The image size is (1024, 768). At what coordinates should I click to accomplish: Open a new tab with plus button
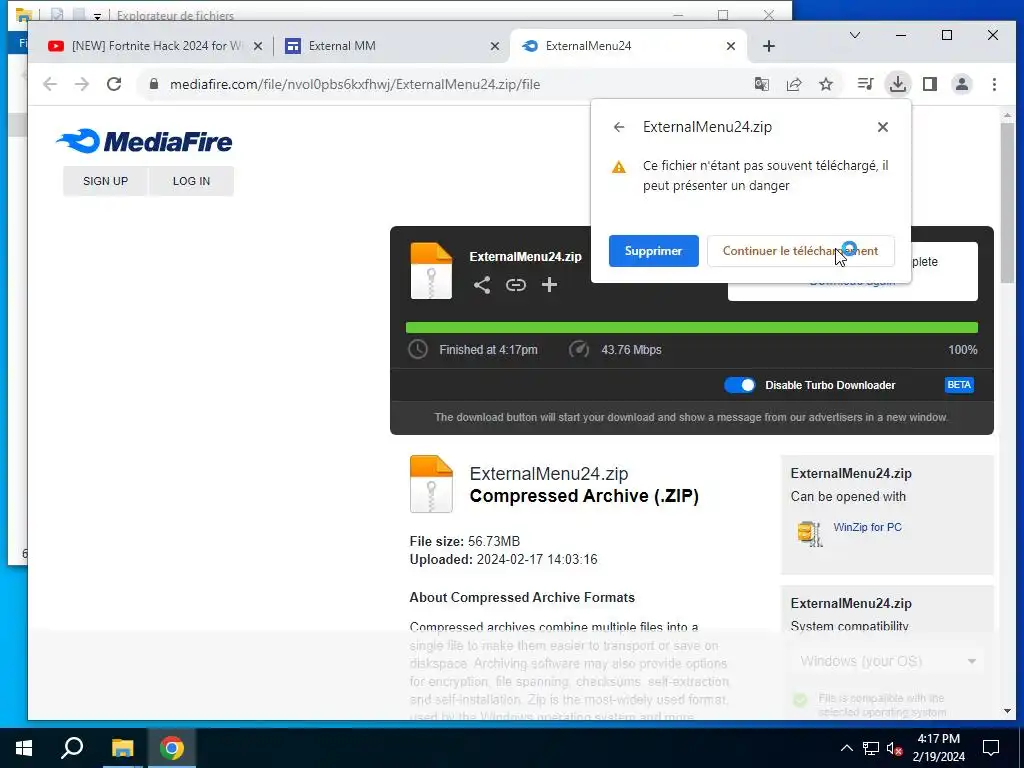769,46
